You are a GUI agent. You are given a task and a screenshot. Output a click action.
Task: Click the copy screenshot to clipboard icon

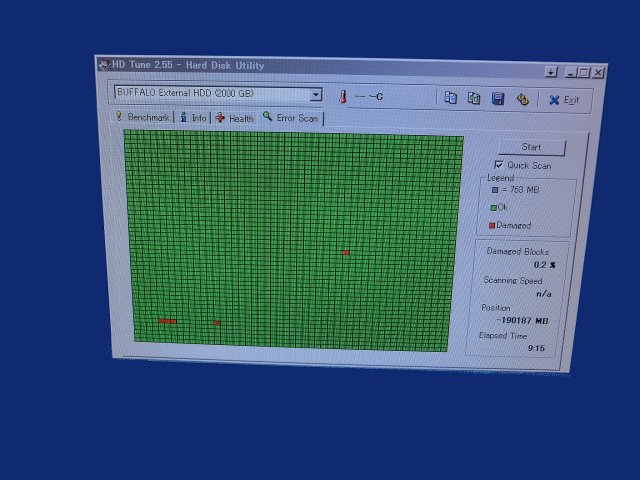tap(474, 98)
